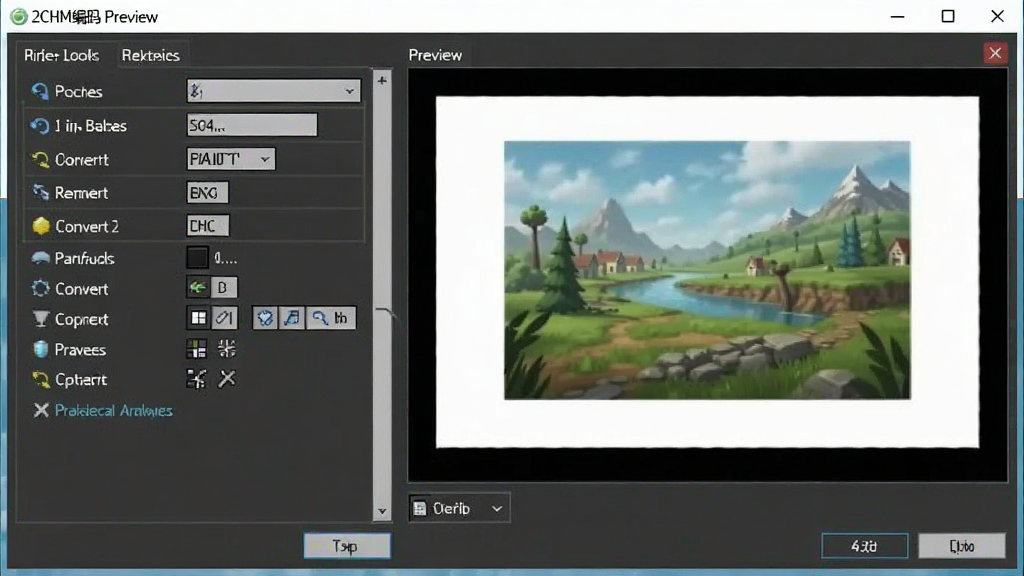Click the starburst icon in Pravees row
Image resolution: width=1024 pixels, height=576 pixels.
click(x=227, y=349)
